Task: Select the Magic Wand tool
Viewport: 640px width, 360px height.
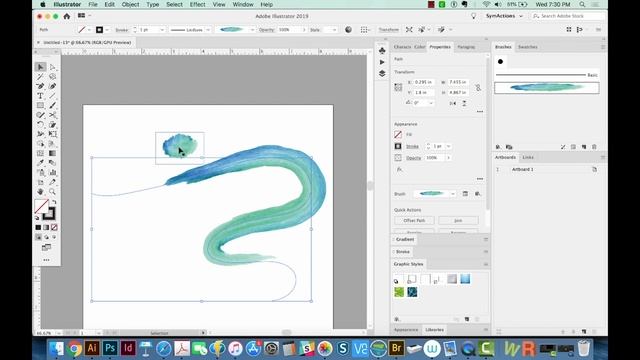Action: [40, 77]
